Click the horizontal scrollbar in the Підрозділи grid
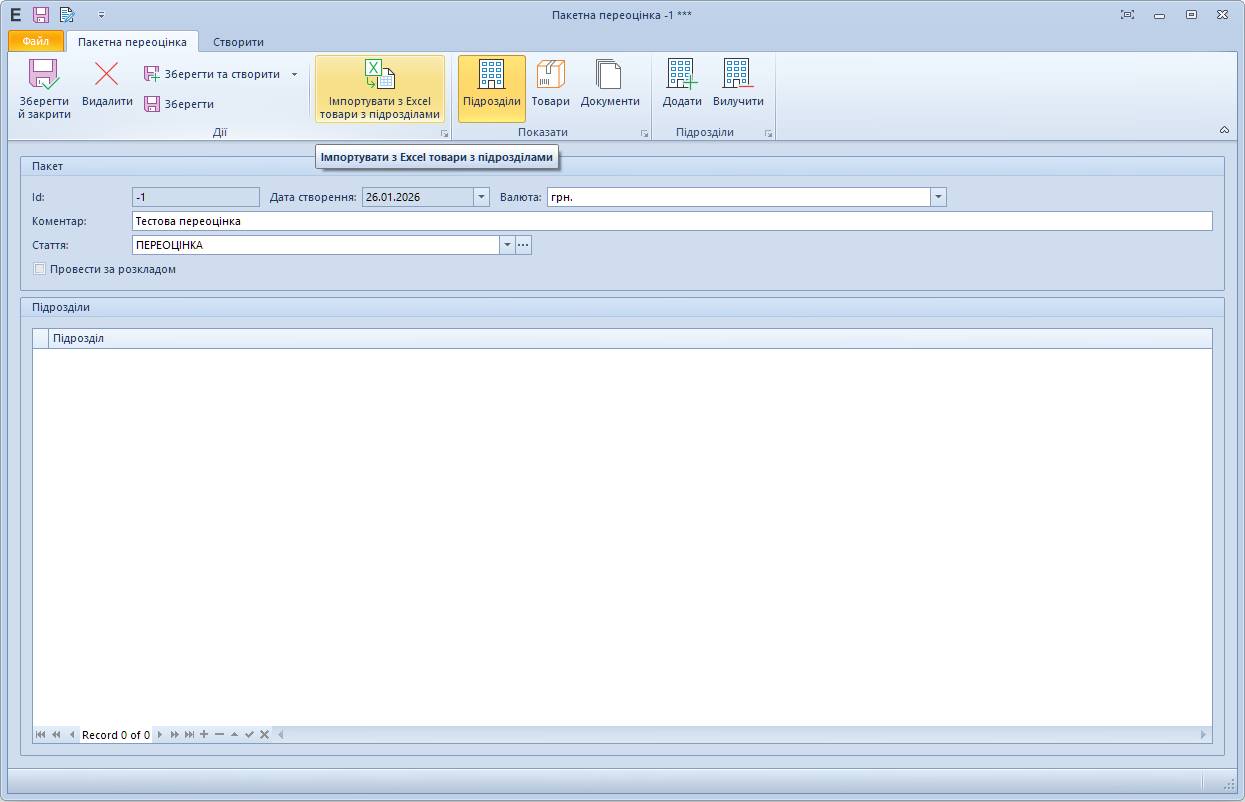 (740, 735)
